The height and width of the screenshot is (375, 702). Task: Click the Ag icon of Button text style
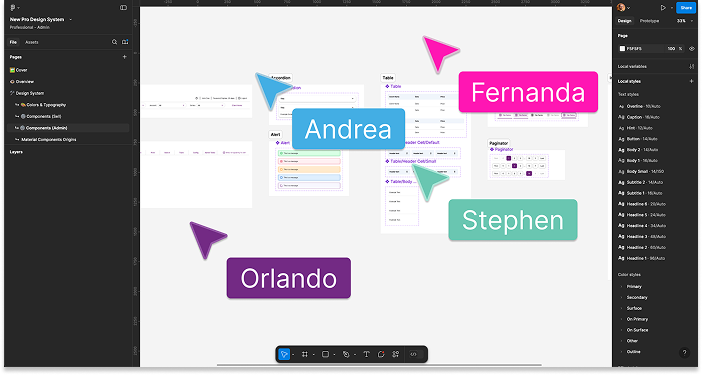[x=621, y=139]
